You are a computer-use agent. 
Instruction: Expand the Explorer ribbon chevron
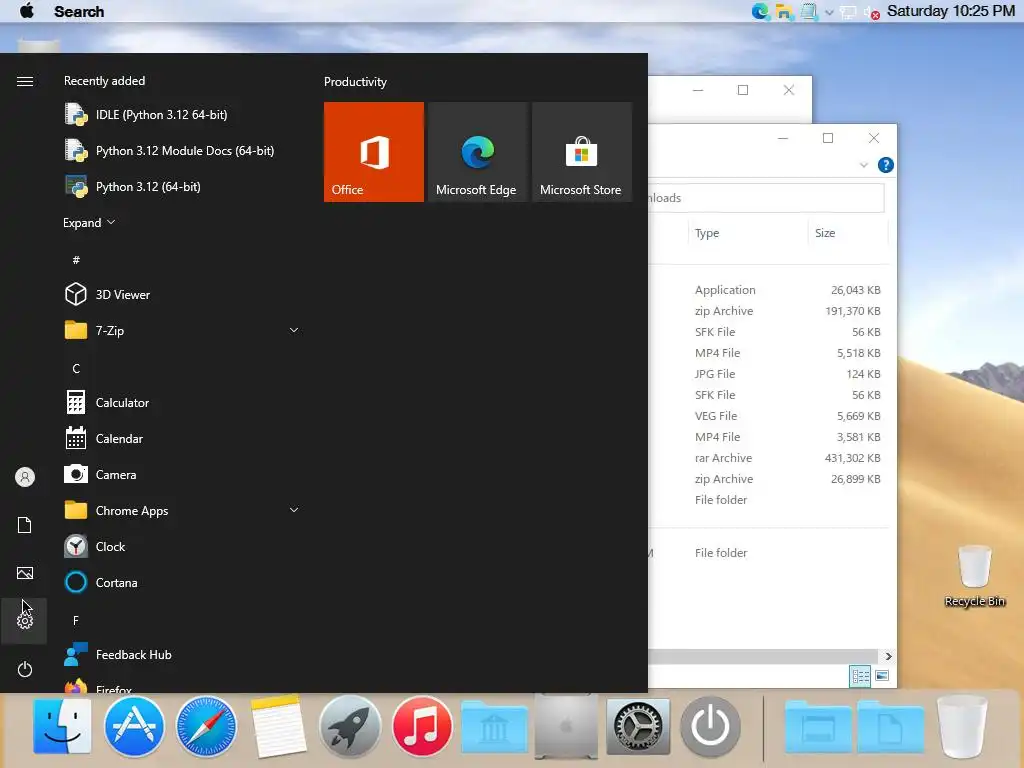point(864,165)
